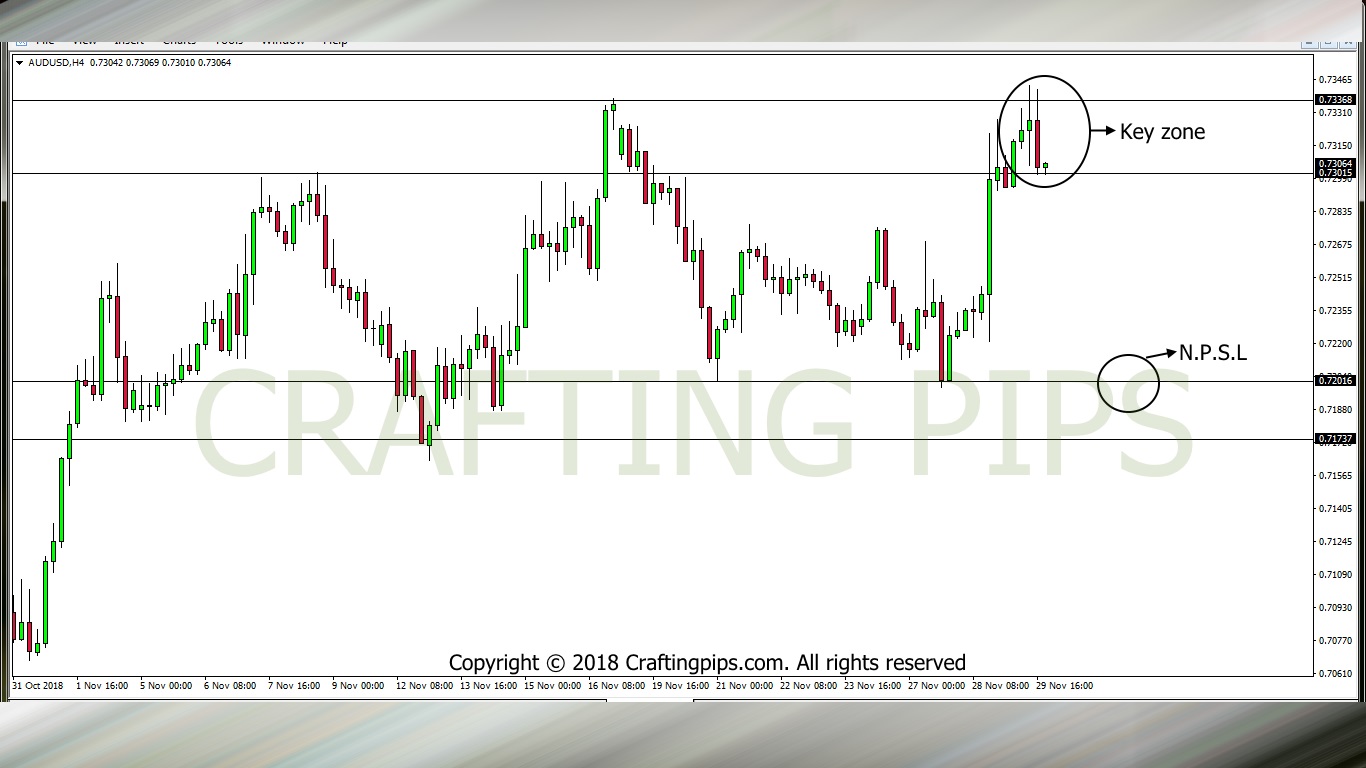Click the 27 Nov 00:00 time label

coord(937,686)
